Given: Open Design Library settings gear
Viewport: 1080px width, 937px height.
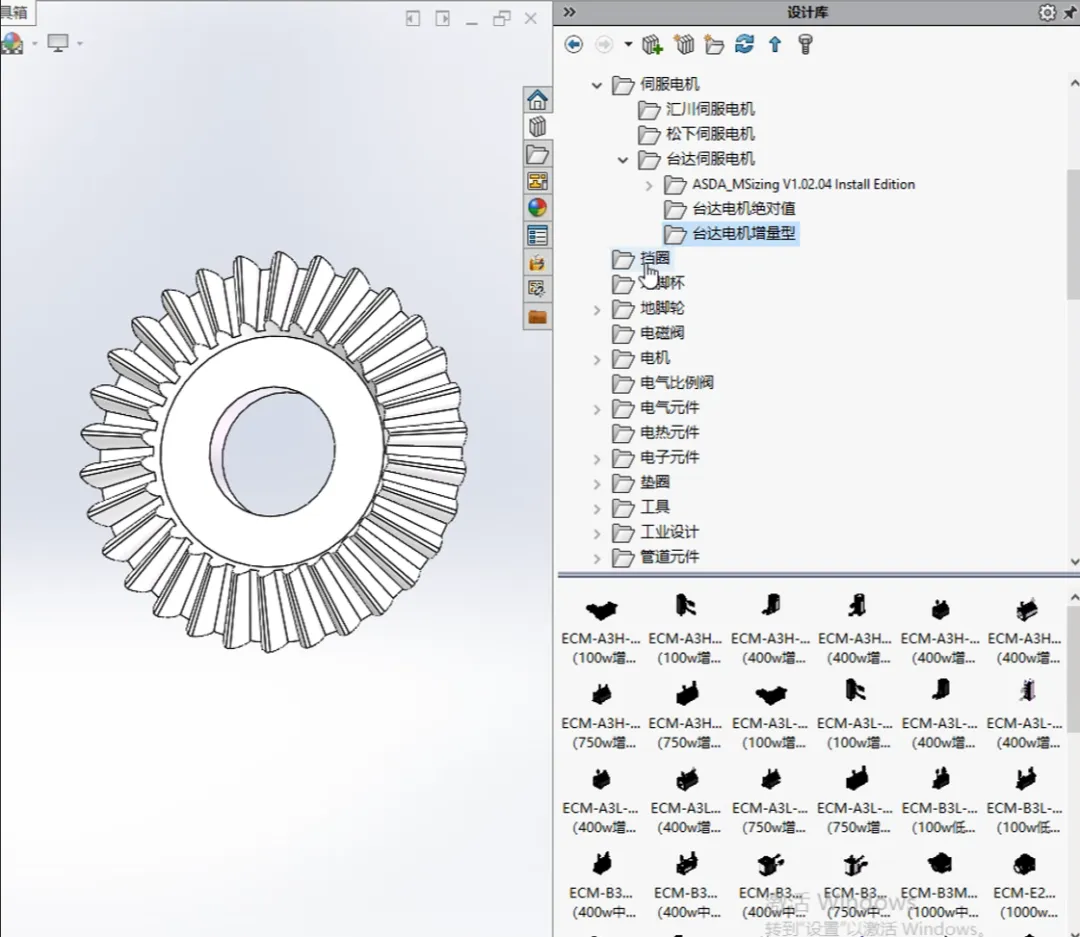Looking at the screenshot, I should coord(1047,12).
